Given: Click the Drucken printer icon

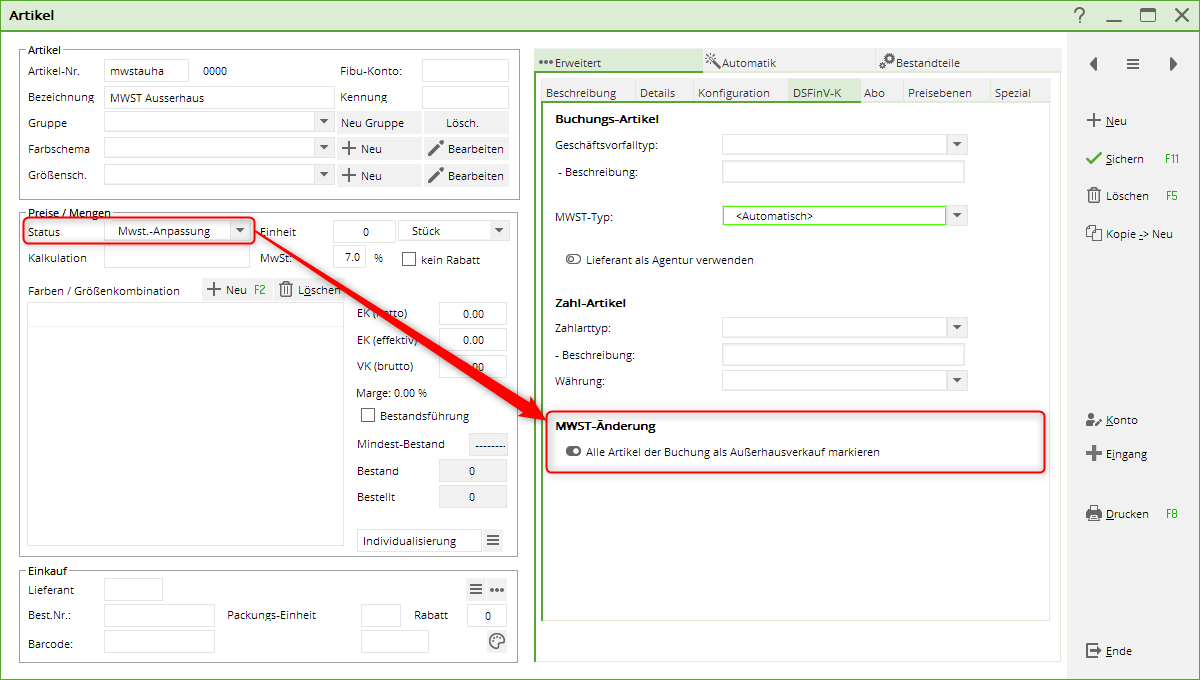Looking at the screenshot, I should (x=1093, y=514).
